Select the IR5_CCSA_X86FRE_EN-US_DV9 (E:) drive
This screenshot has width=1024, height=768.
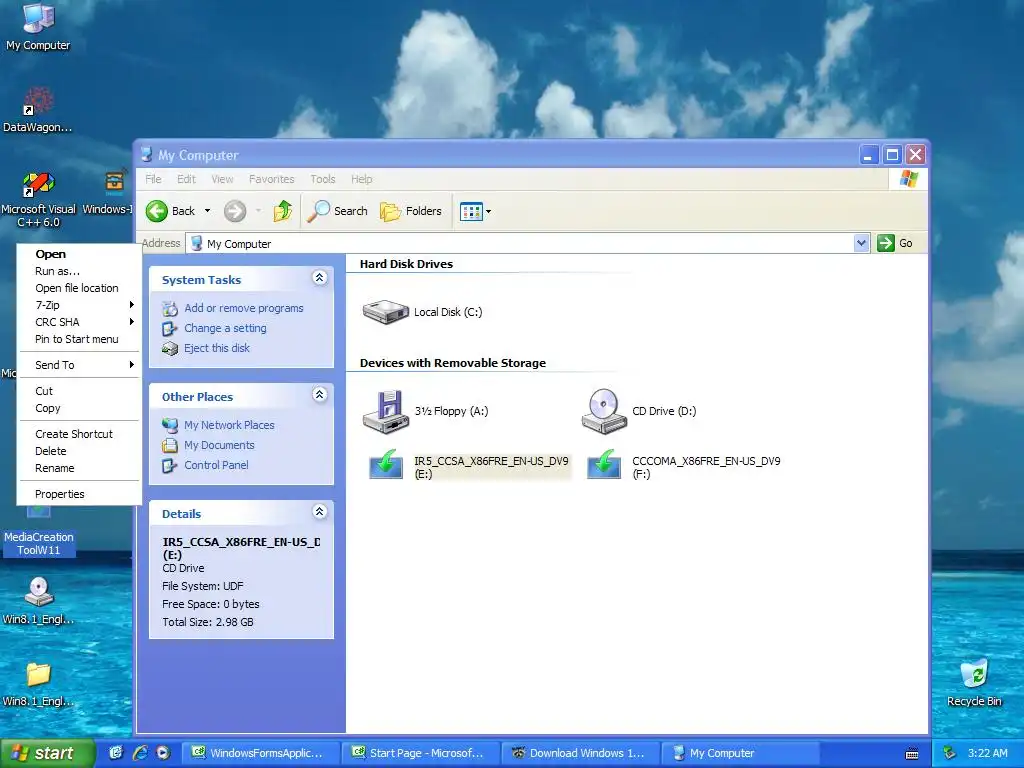pyautogui.click(x=468, y=466)
